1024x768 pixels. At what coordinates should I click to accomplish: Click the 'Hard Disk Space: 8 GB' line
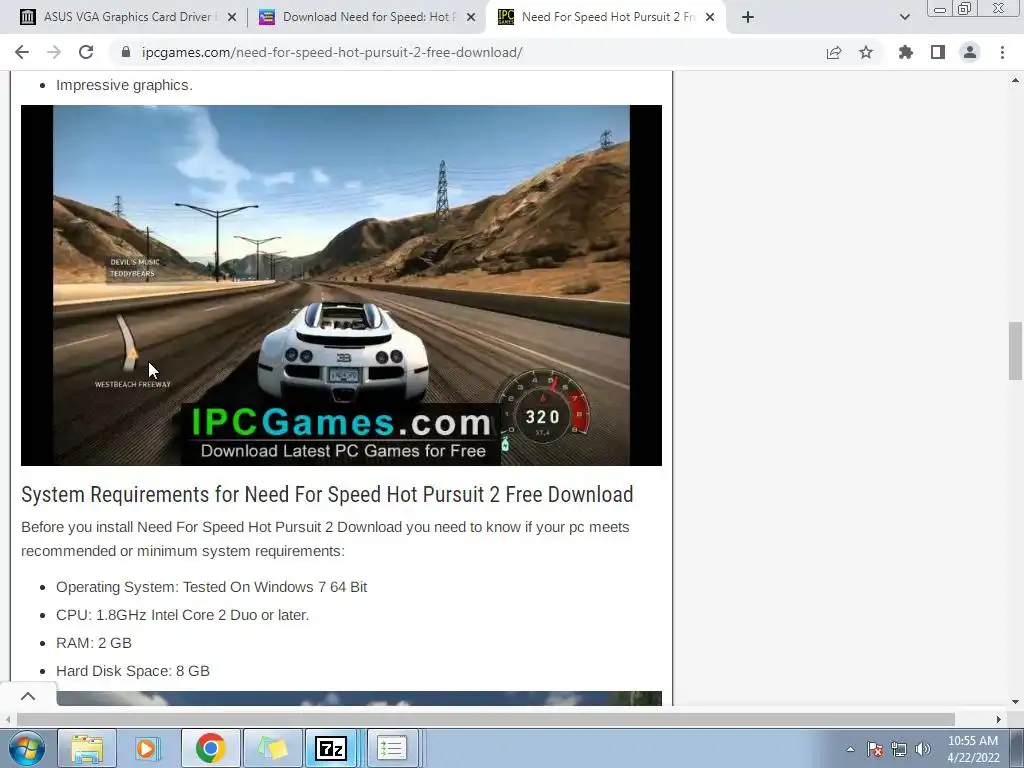133,671
